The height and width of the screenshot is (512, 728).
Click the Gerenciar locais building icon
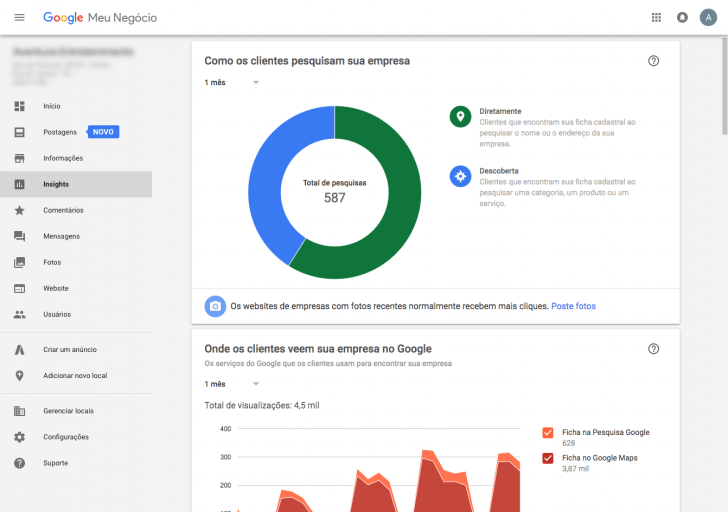tap(20, 411)
